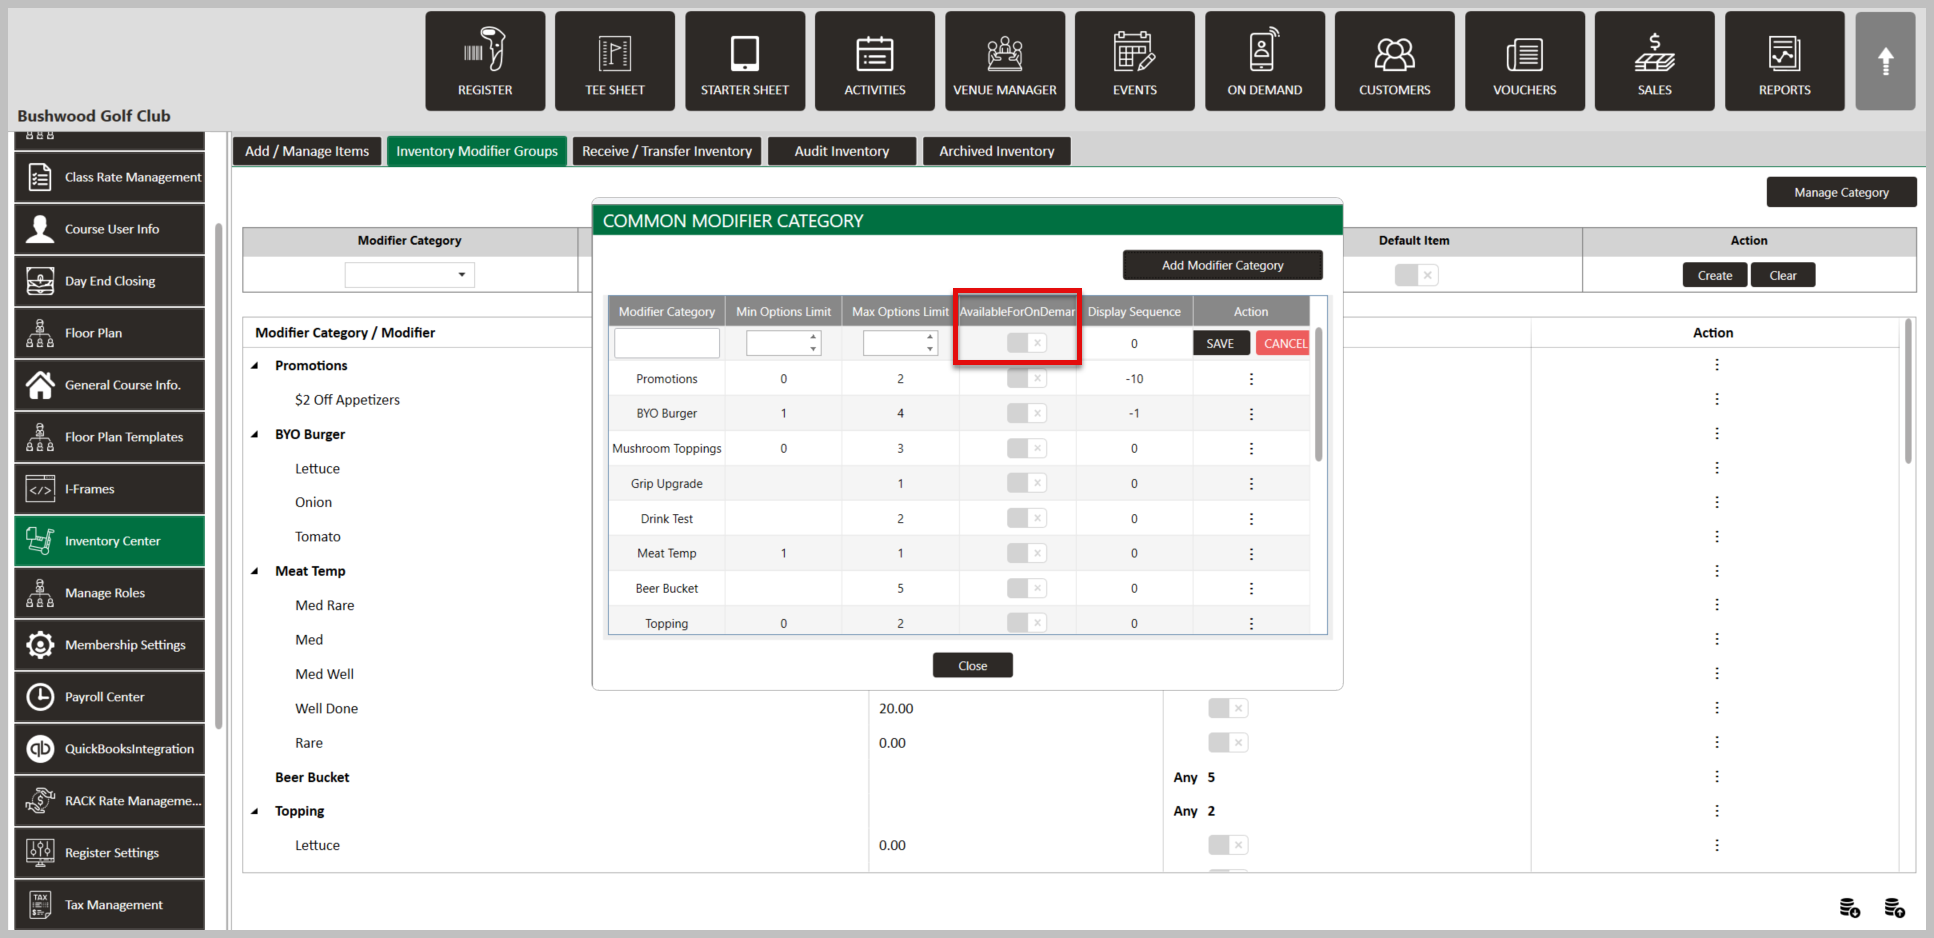This screenshot has width=1934, height=938.
Task: Open action menu for Promotions row in dialog
Action: (1251, 379)
